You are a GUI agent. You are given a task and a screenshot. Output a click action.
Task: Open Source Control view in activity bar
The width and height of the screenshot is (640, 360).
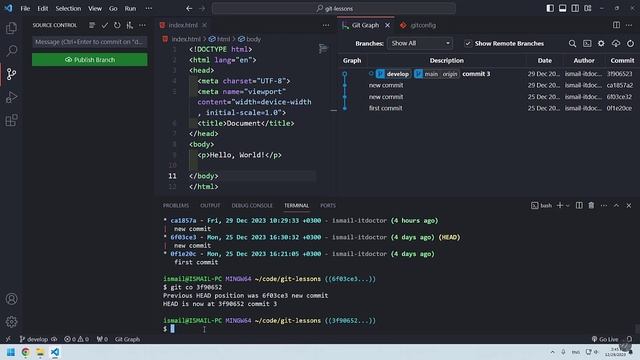11,74
